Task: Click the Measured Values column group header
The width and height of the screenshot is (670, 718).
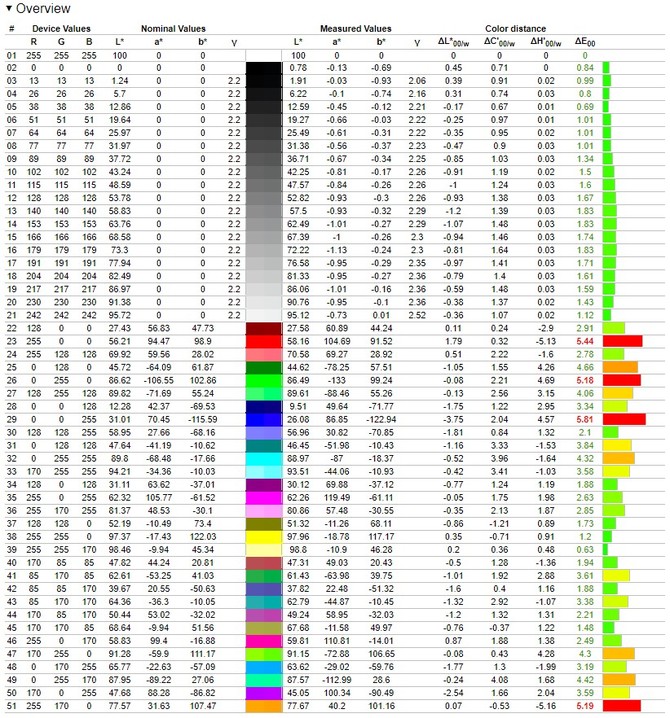Action: click(x=355, y=28)
